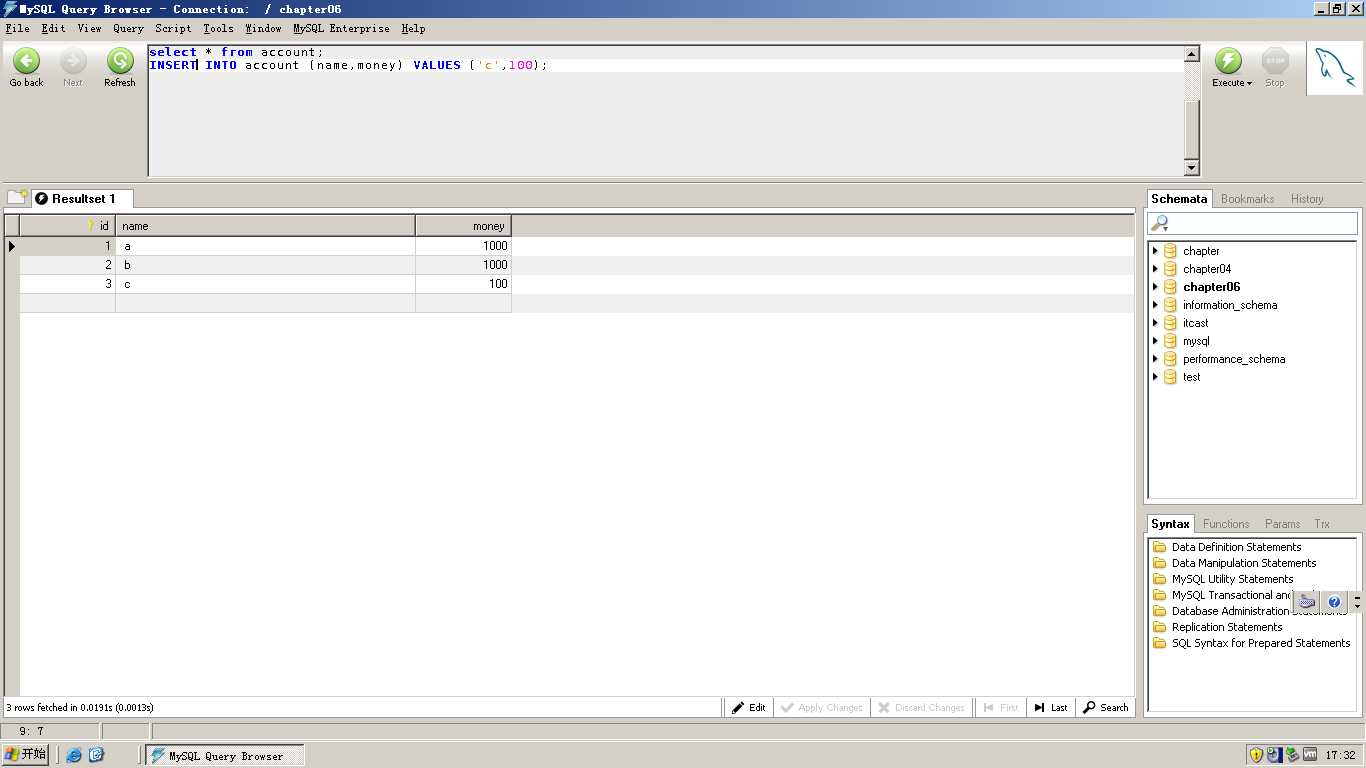Open the Windows Start button
The image size is (1366, 768).
point(25,754)
